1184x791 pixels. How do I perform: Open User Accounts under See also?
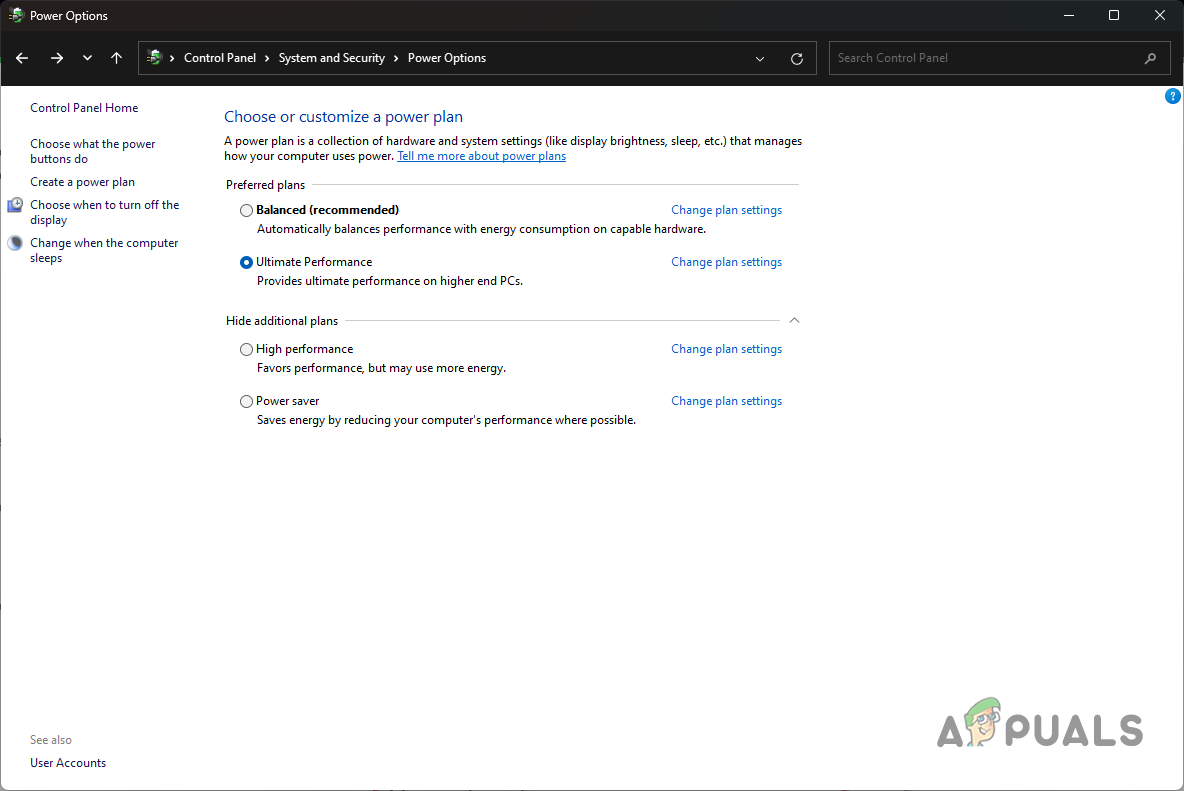point(68,763)
